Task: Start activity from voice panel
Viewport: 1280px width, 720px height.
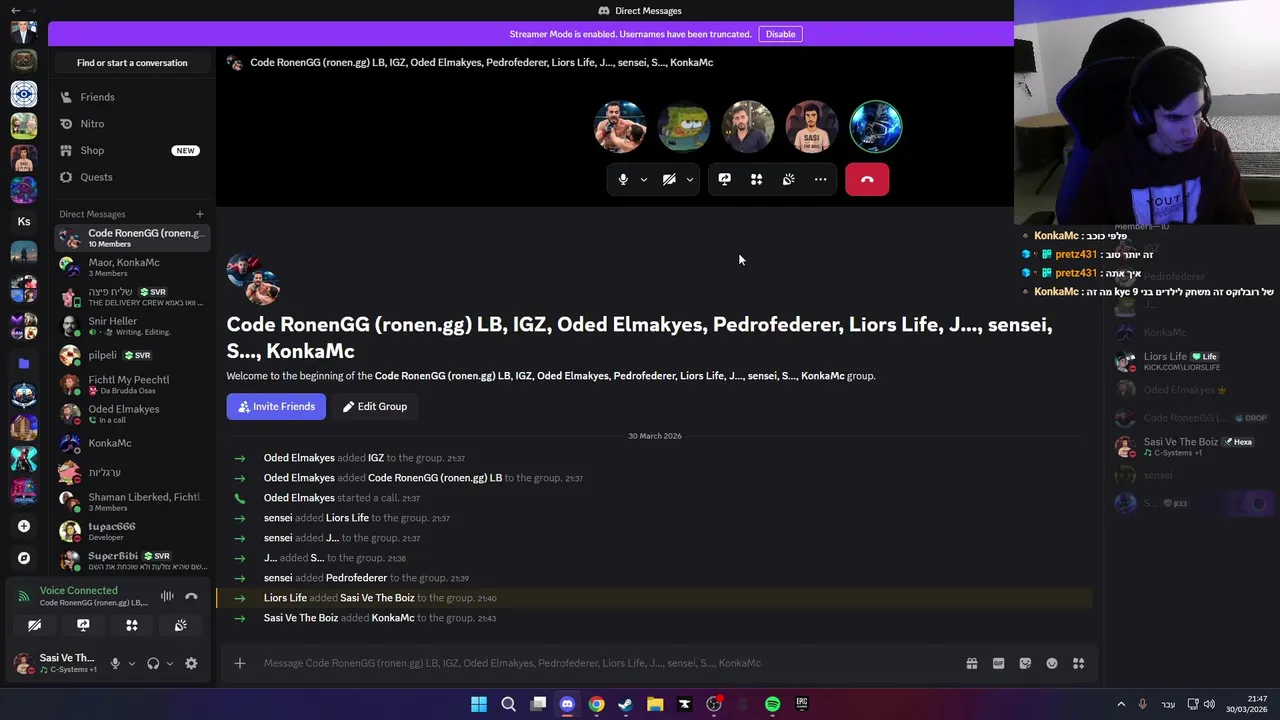Action: tap(132, 625)
